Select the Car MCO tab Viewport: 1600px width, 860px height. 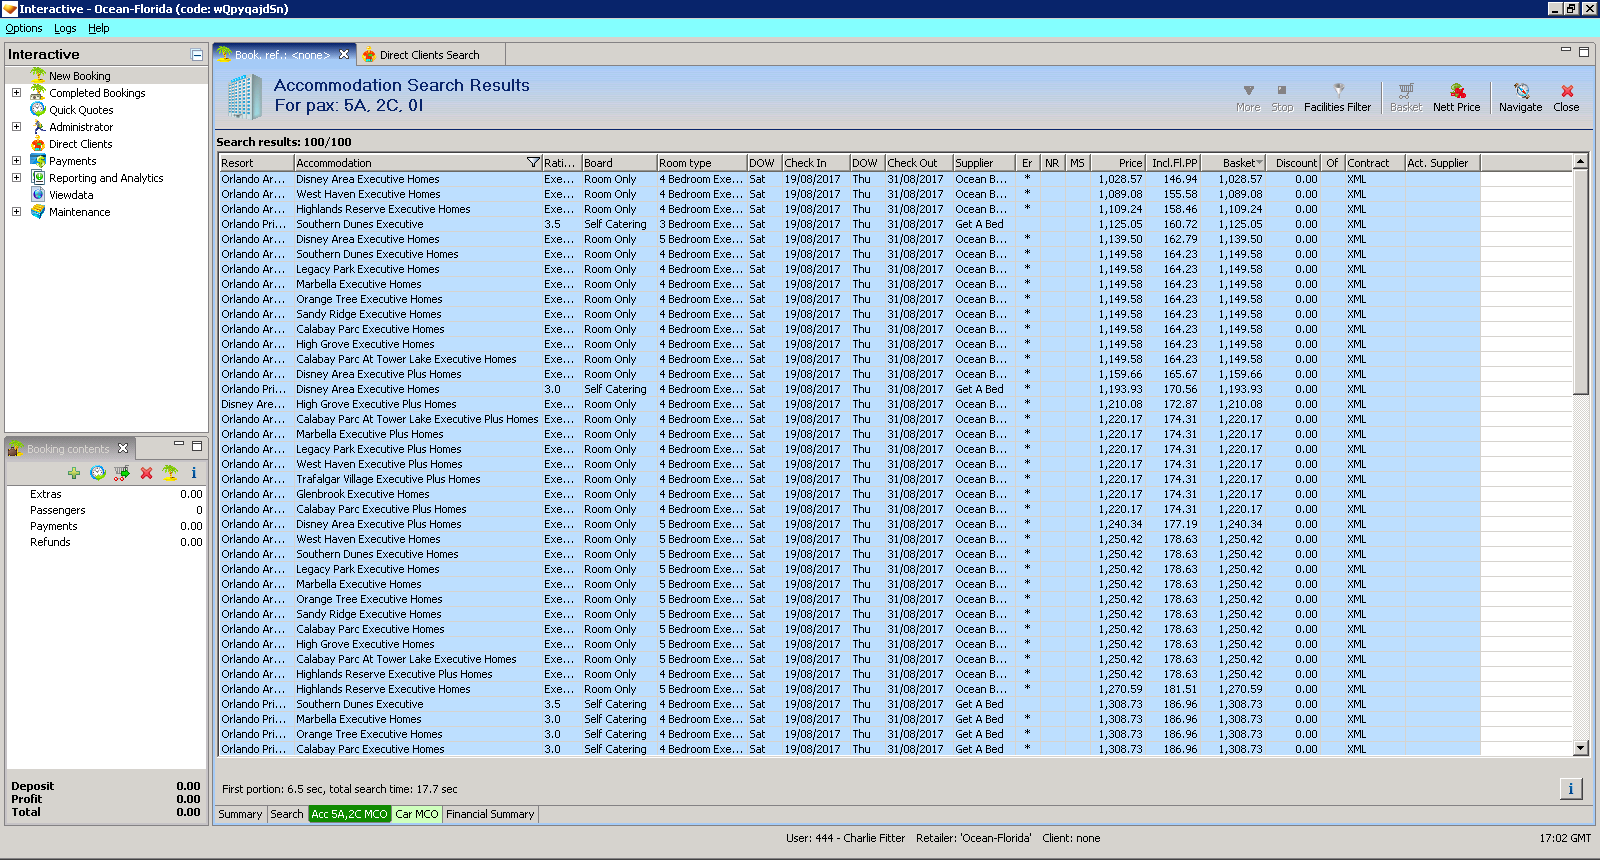point(417,814)
